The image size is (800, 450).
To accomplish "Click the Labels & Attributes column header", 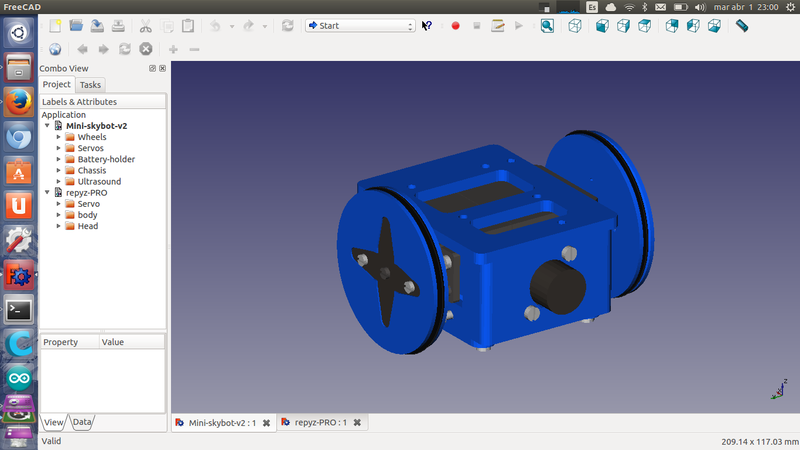I will click(80, 102).
